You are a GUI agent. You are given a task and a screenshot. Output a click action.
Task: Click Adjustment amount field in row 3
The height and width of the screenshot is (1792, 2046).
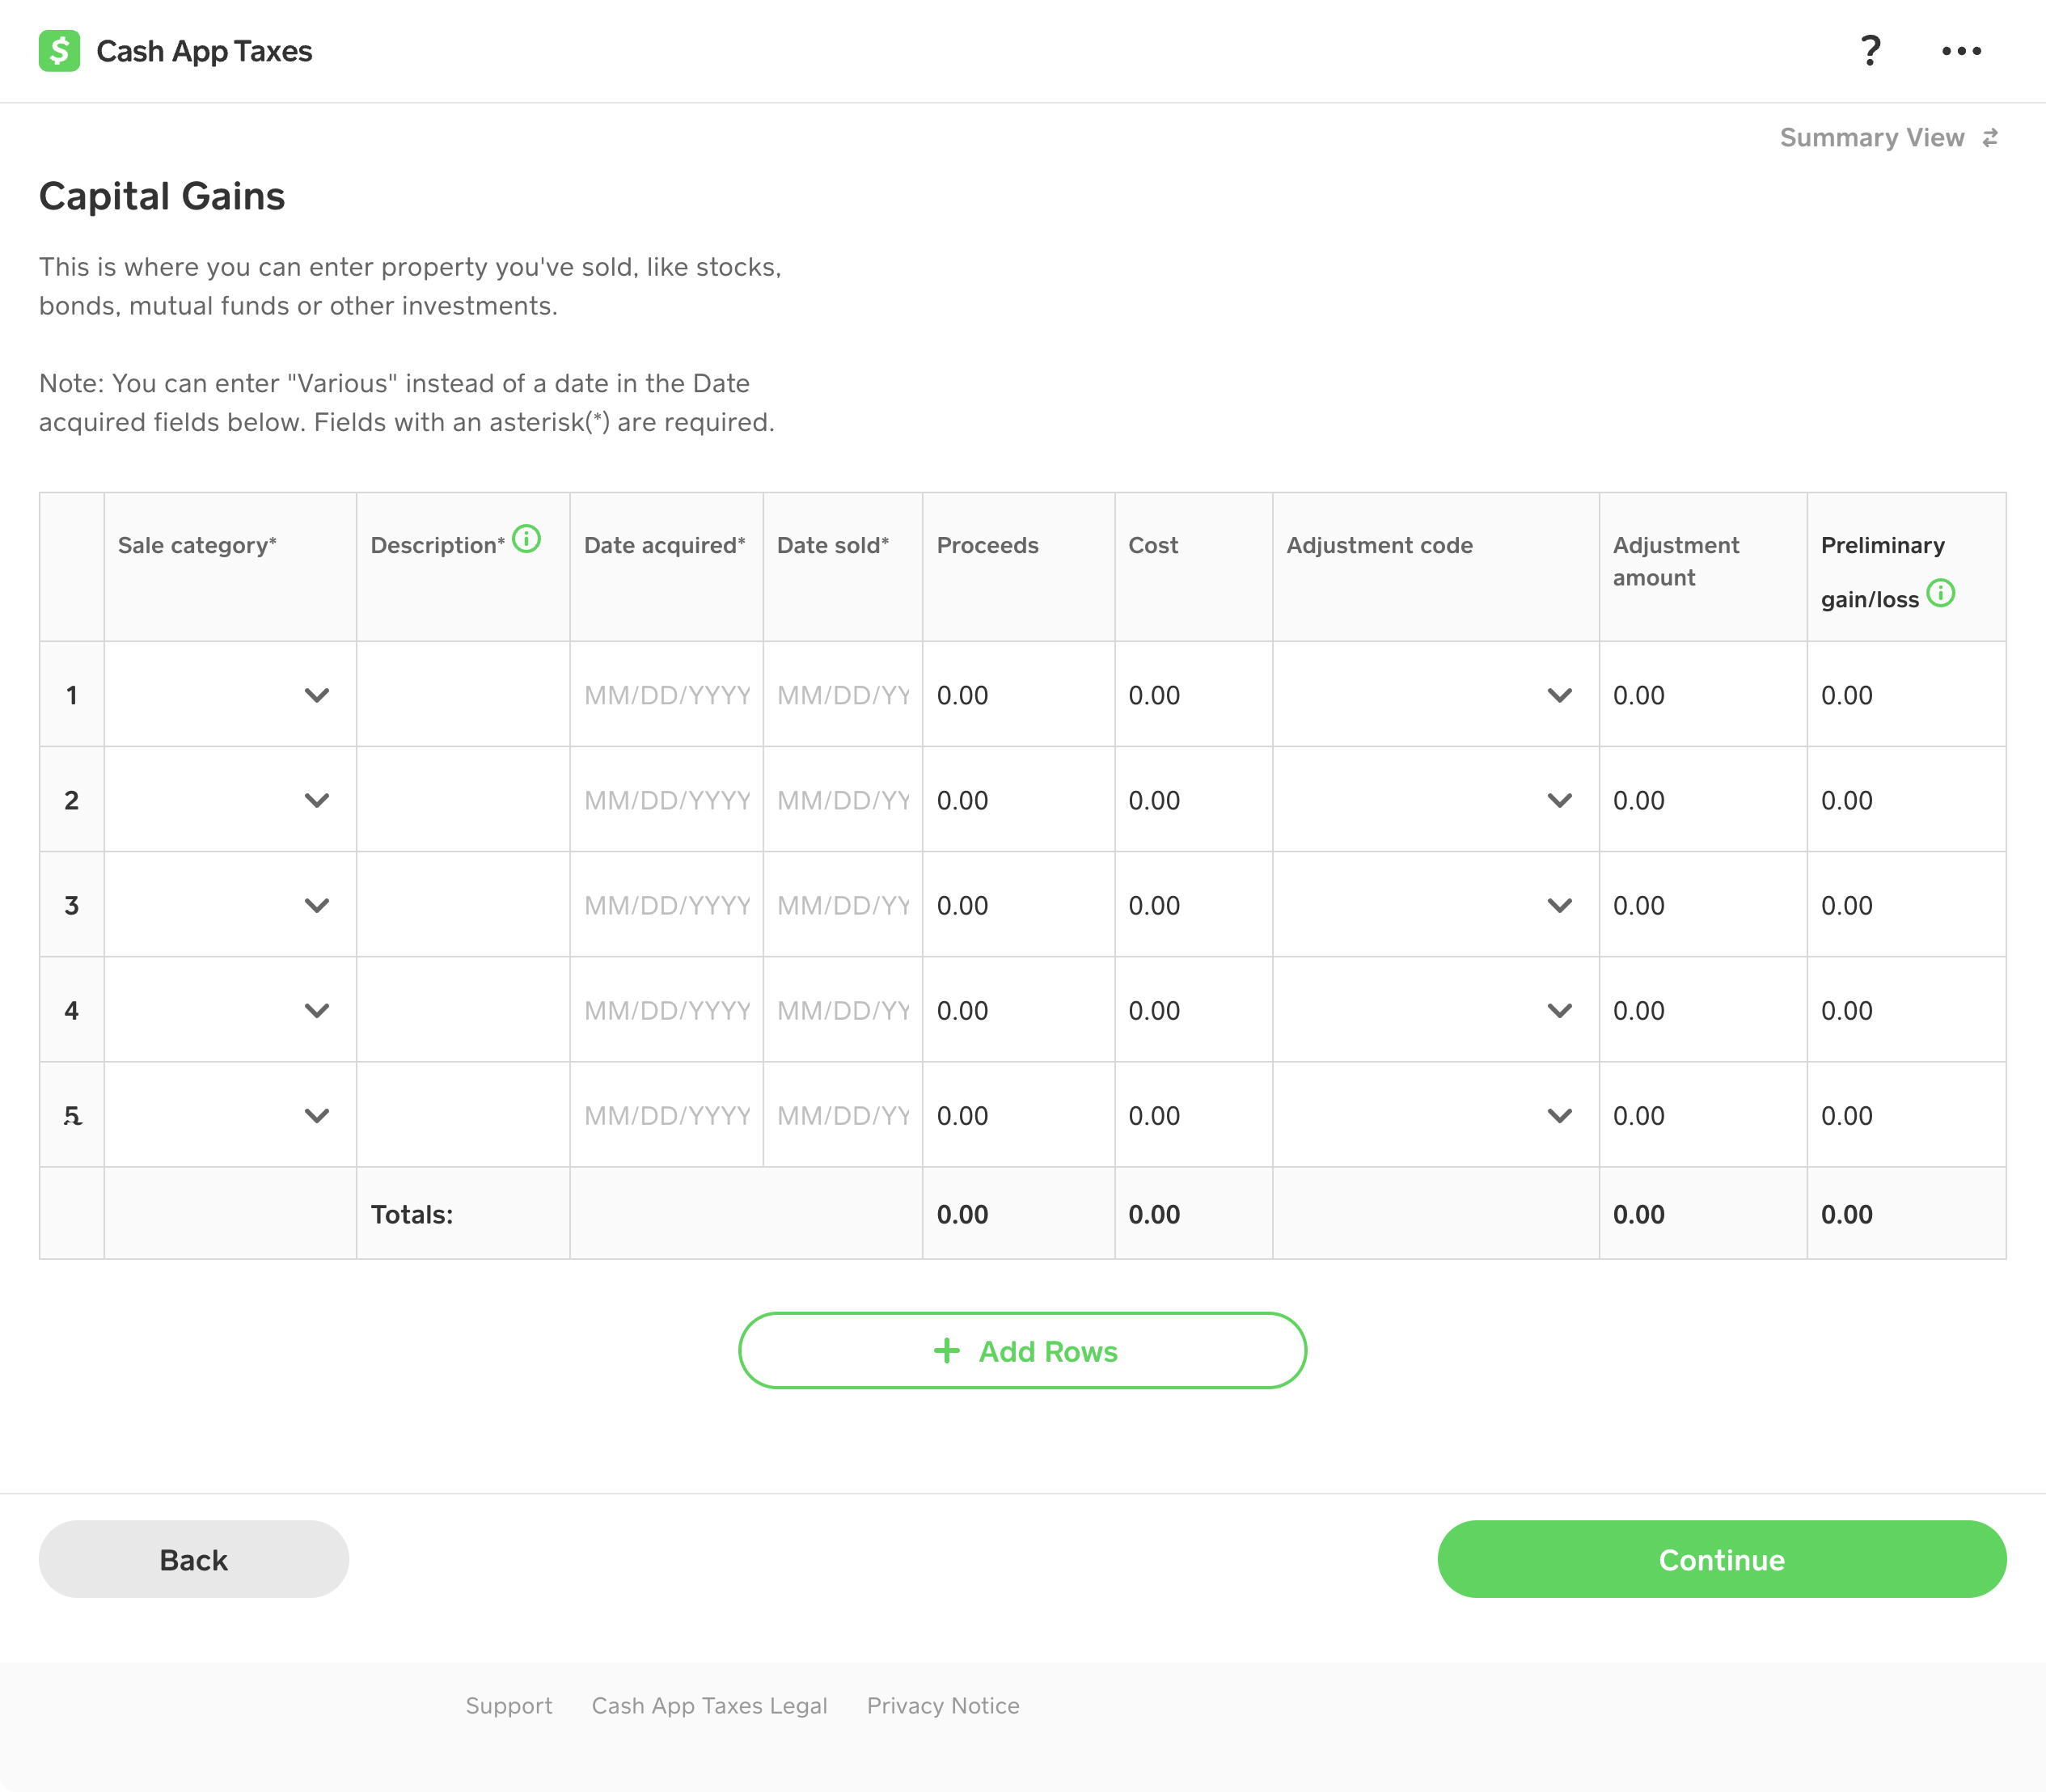coord(1702,905)
